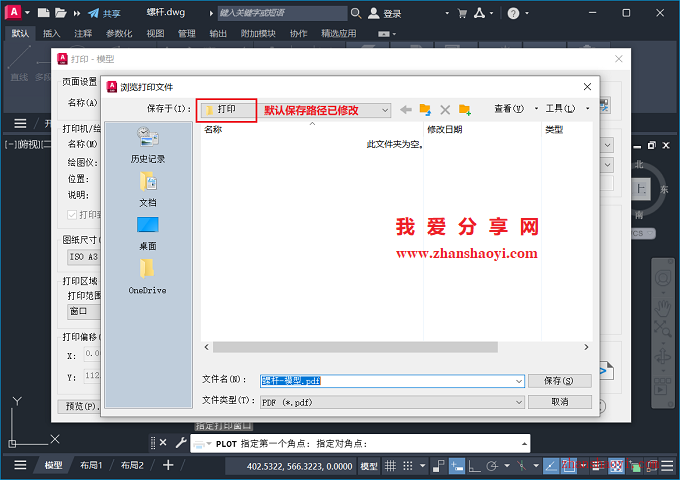Open 历史记录 (History) location in sidebar
This screenshot has width=680, height=480.
(148, 144)
